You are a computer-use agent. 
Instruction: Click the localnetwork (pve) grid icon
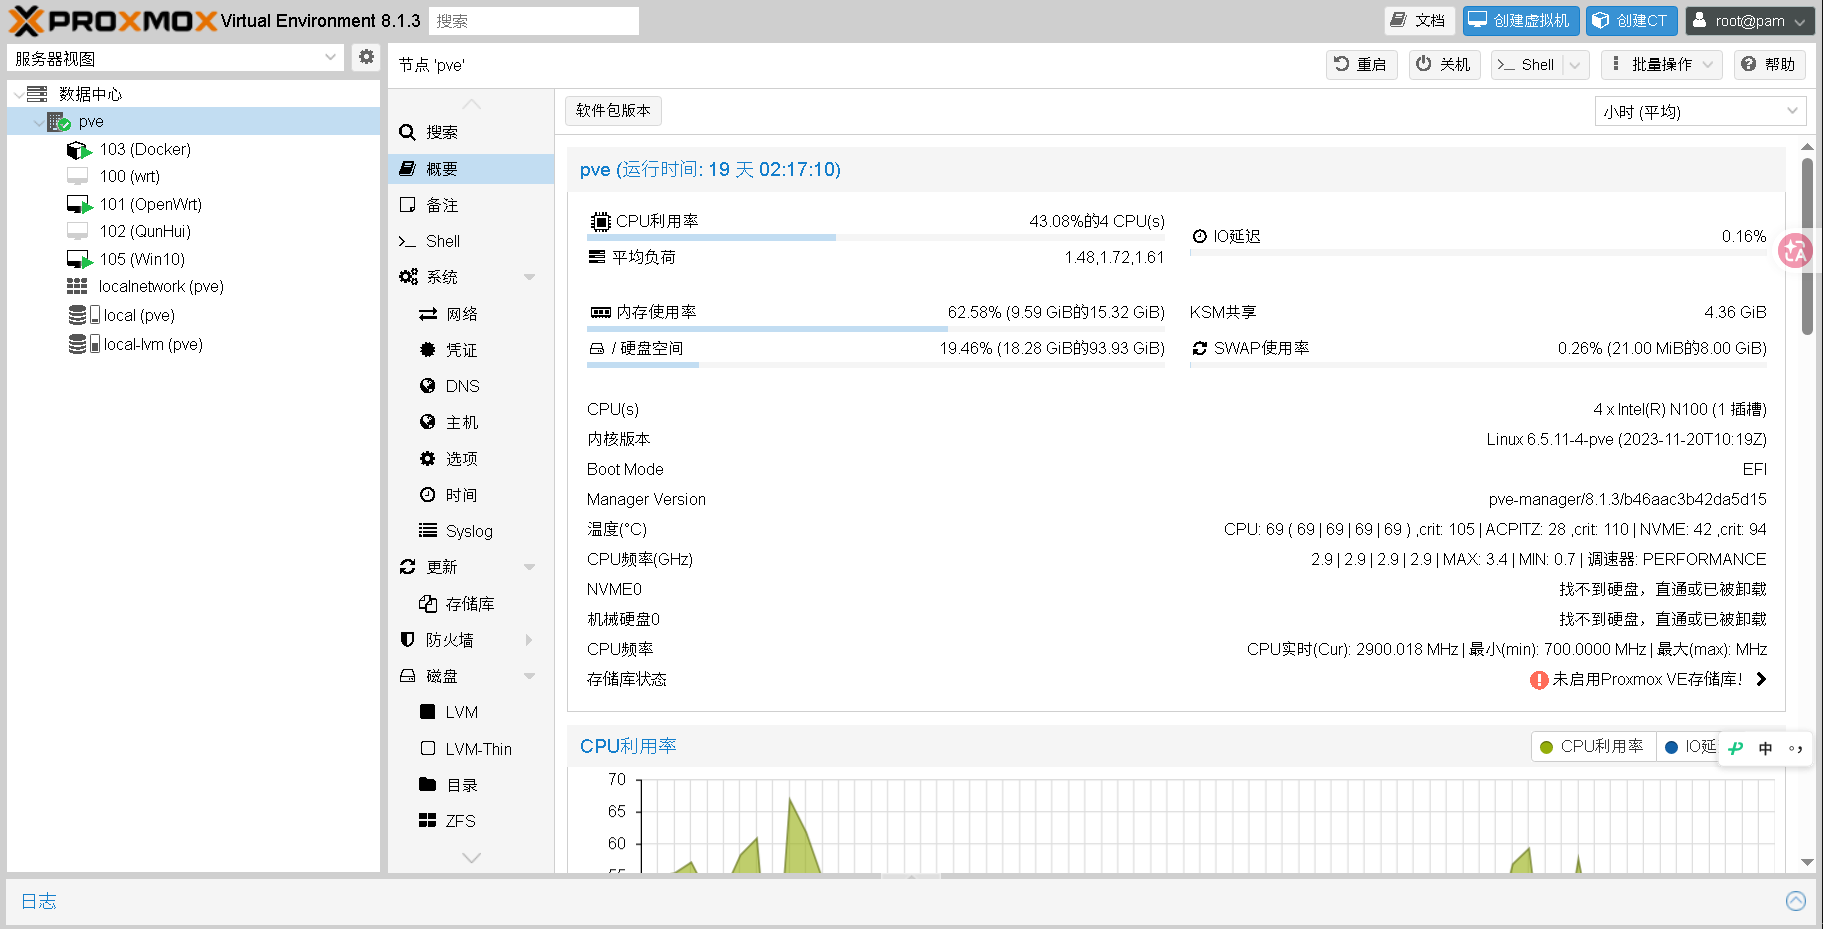pos(77,286)
